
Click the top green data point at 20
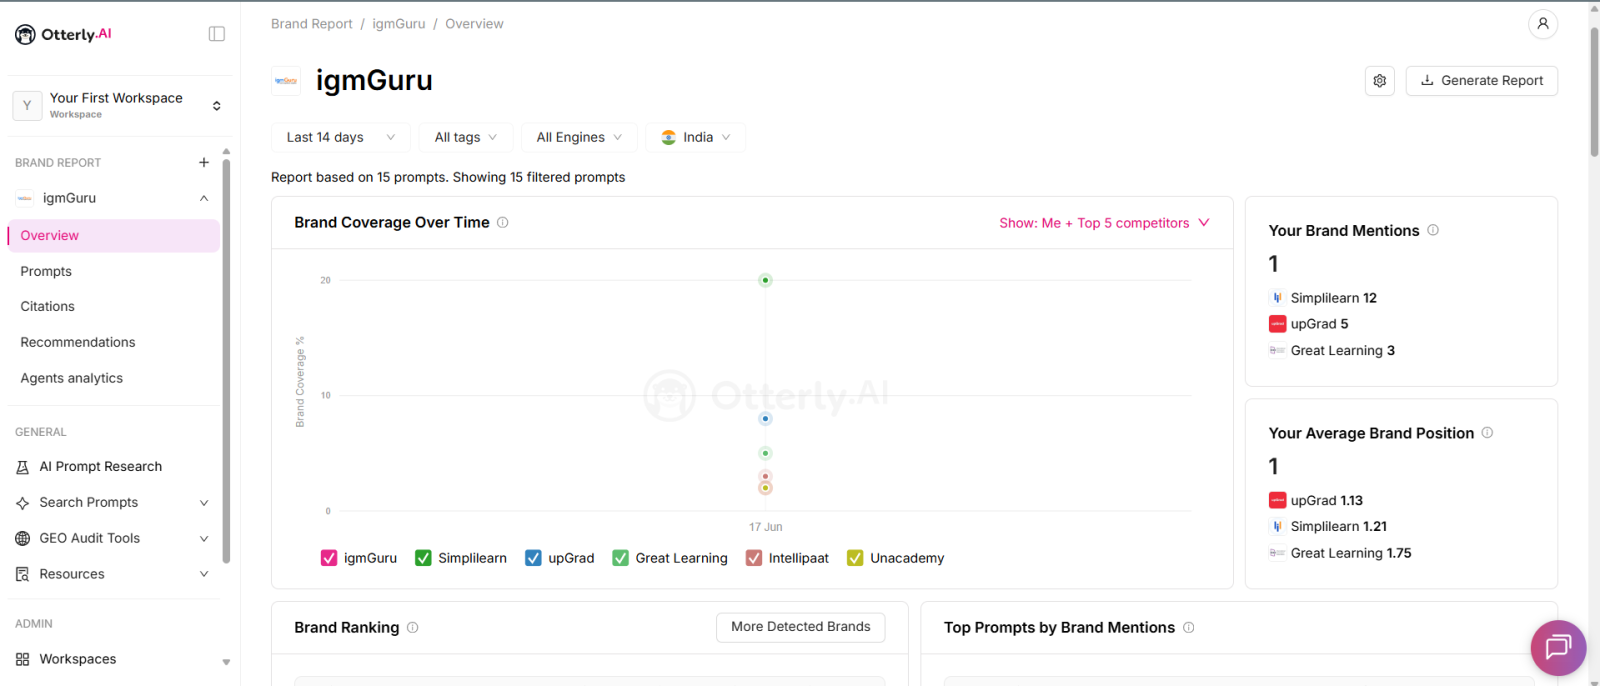pyautogui.click(x=765, y=281)
